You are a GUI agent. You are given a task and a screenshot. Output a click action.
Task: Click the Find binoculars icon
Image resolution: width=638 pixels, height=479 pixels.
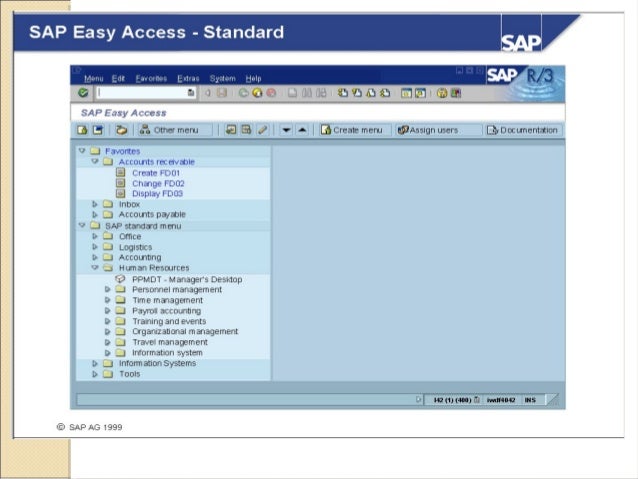[307, 93]
